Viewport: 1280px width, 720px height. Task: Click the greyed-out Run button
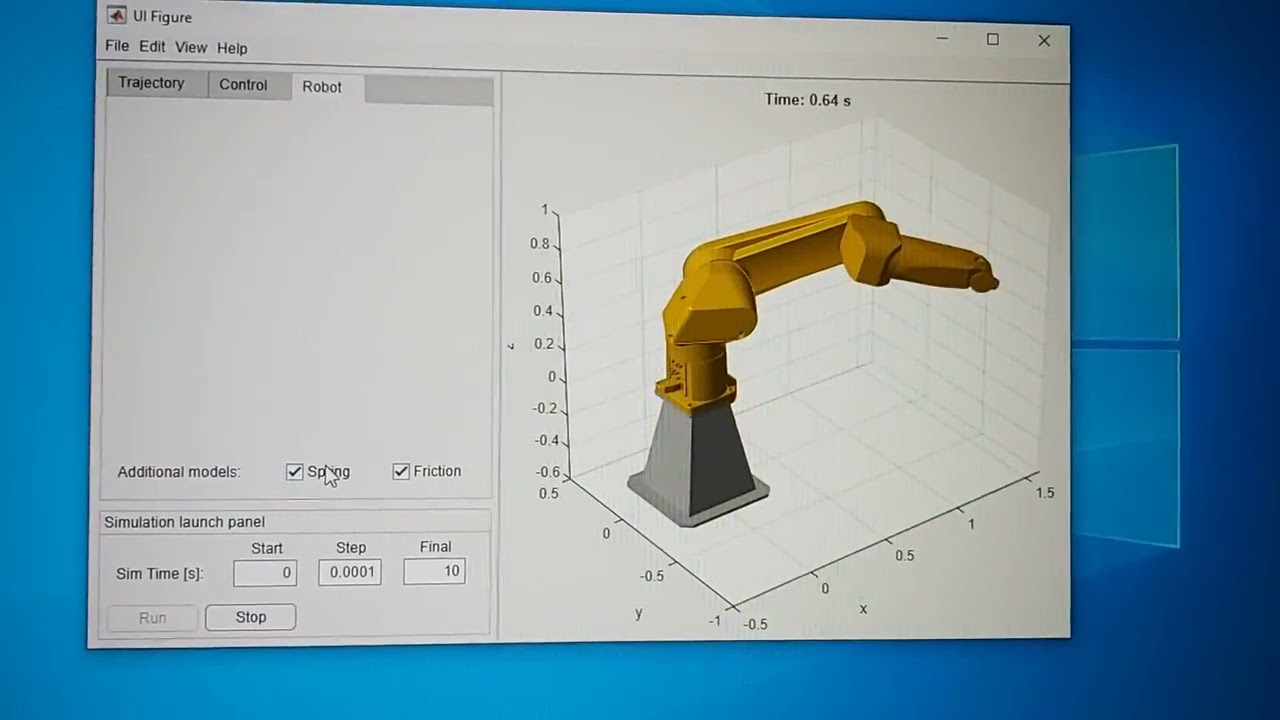152,618
